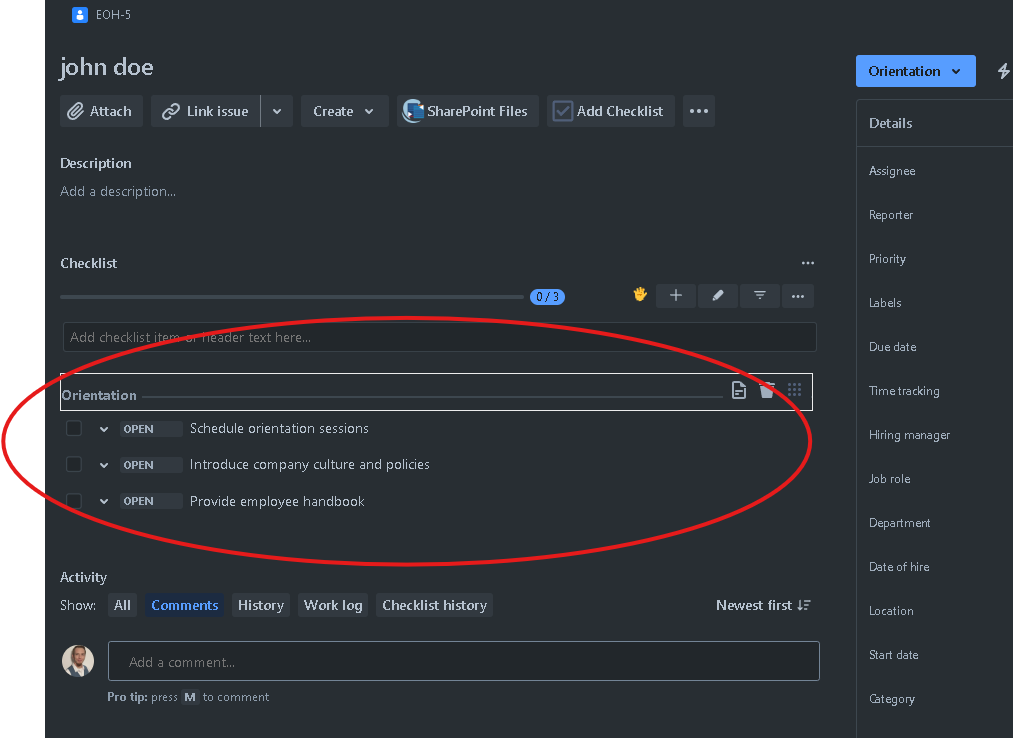Image resolution: width=1013 pixels, height=738 pixels.
Task: Open the Link issue dropdown arrow
Action: [277, 111]
